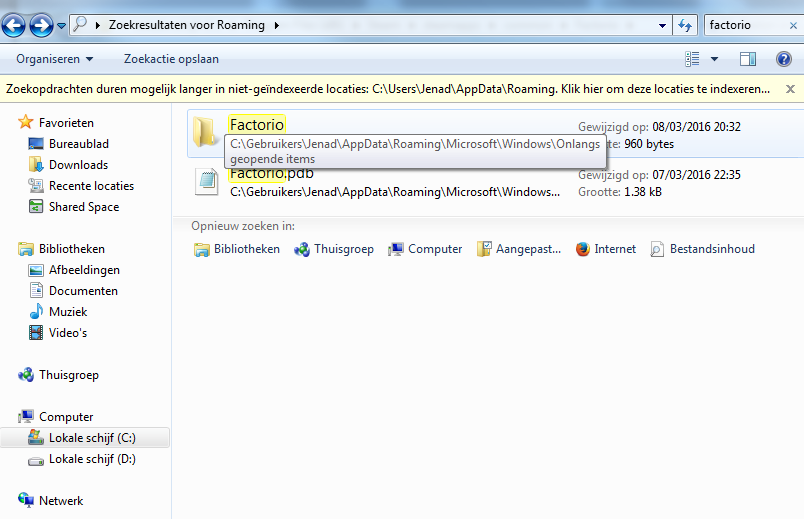The image size is (804, 519).
Task: Search again in Thuisgroep
Action: (x=334, y=249)
